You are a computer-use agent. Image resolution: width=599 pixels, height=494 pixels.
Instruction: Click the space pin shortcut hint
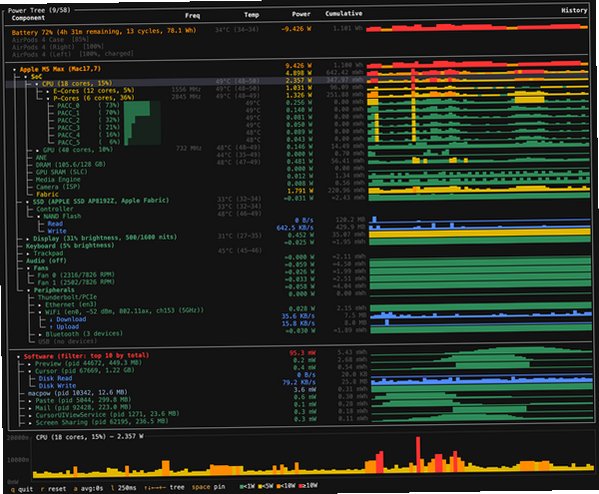(x=208, y=487)
